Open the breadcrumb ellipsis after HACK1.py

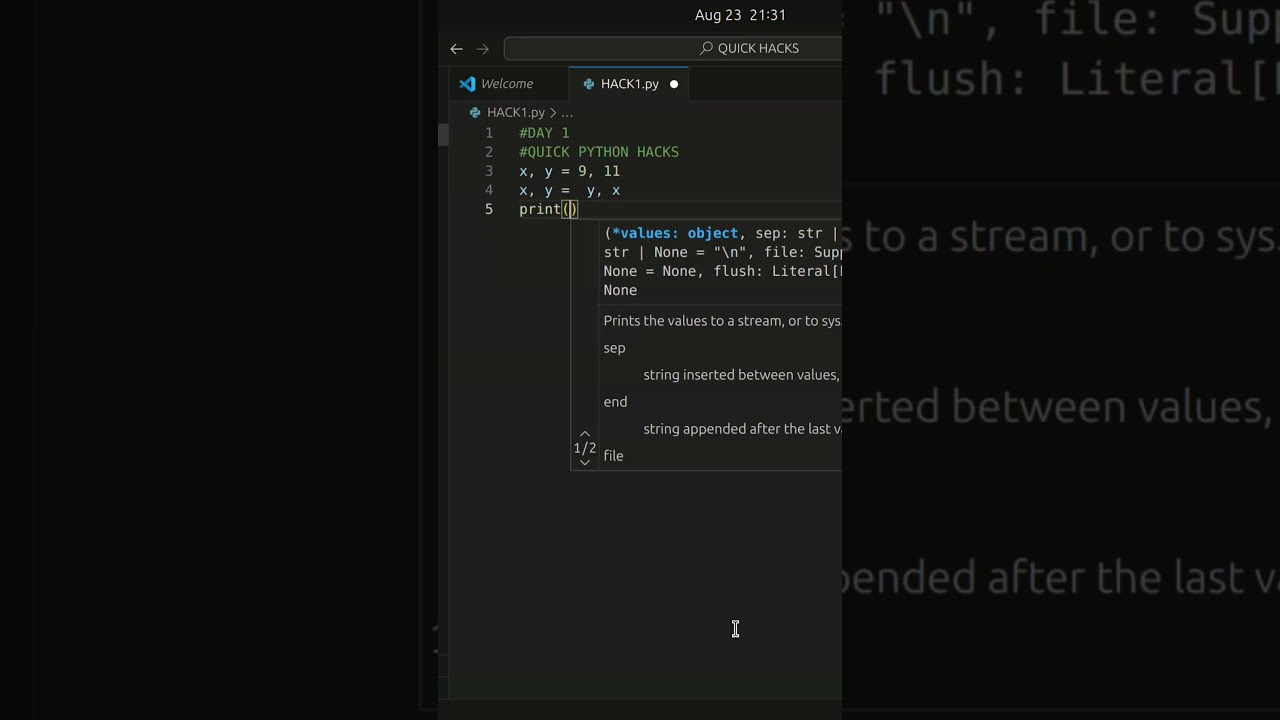pos(567,113)
